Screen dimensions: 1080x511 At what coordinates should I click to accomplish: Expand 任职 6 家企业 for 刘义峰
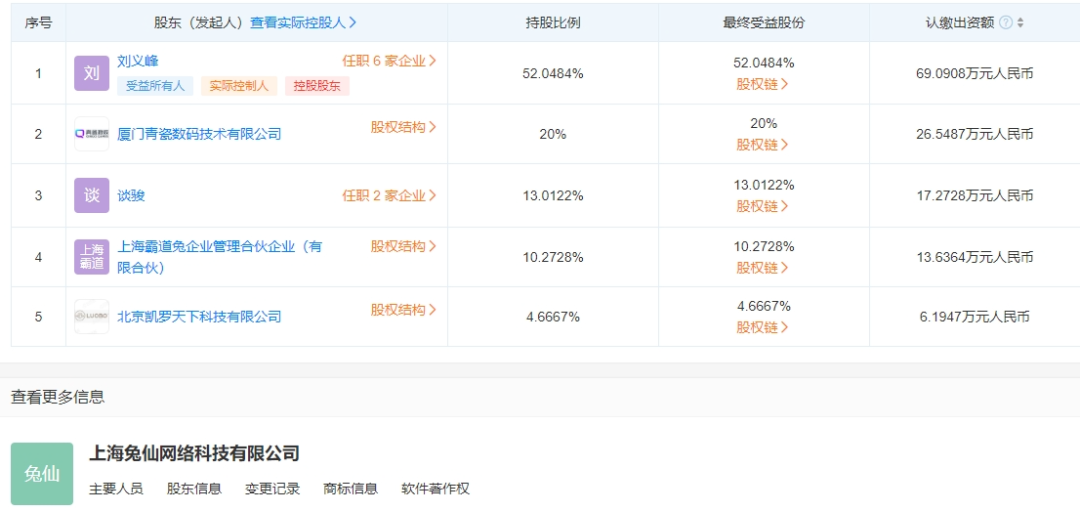coord(389,61)
